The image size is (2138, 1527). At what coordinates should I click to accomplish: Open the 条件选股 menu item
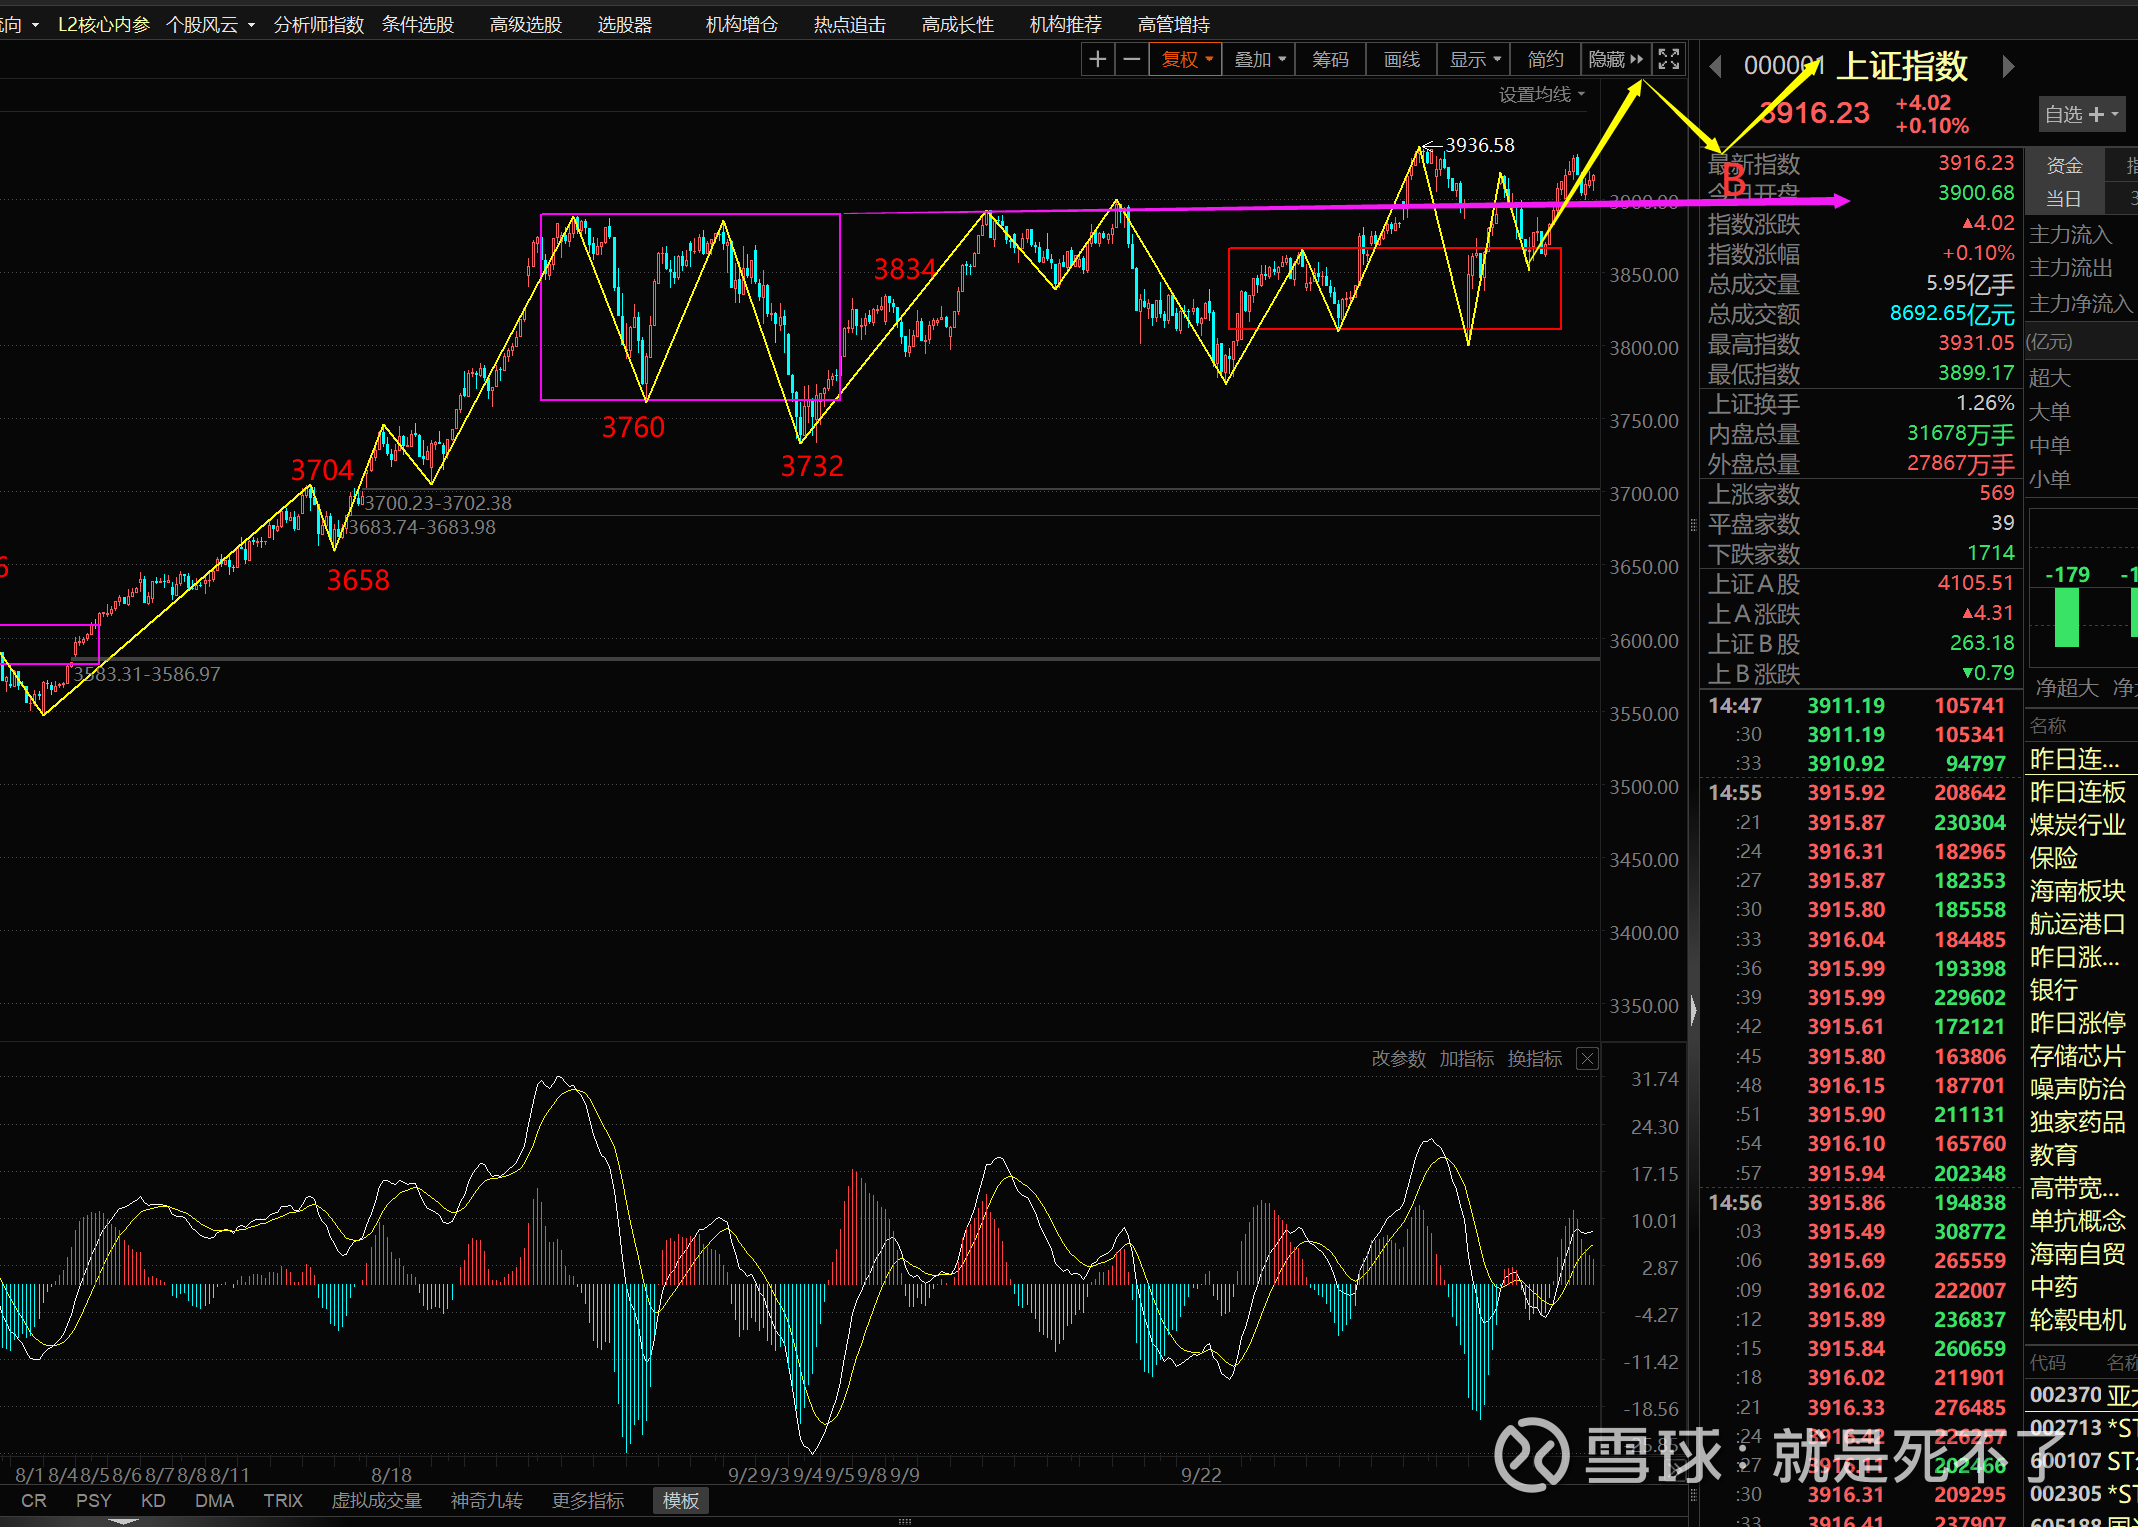[x=418, y=24]
